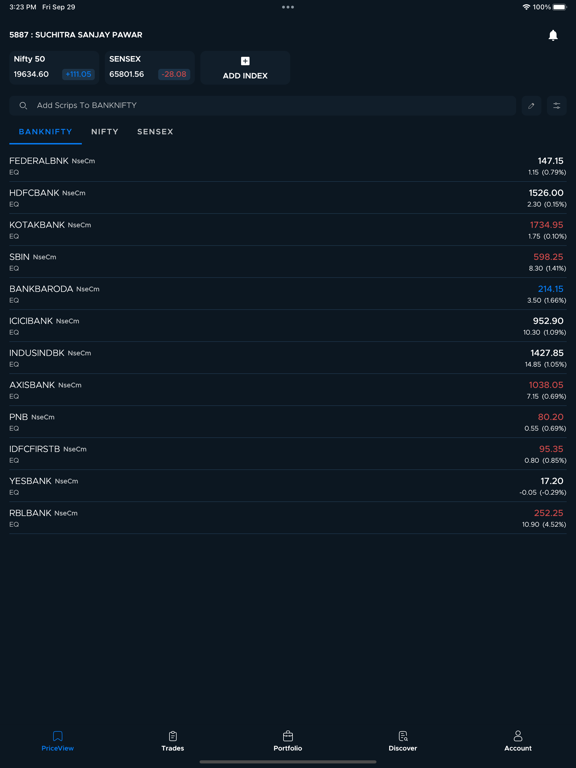Select the KOTAKBANK scrip name
This screenshot has height=768, width=576.
[37, 225]
